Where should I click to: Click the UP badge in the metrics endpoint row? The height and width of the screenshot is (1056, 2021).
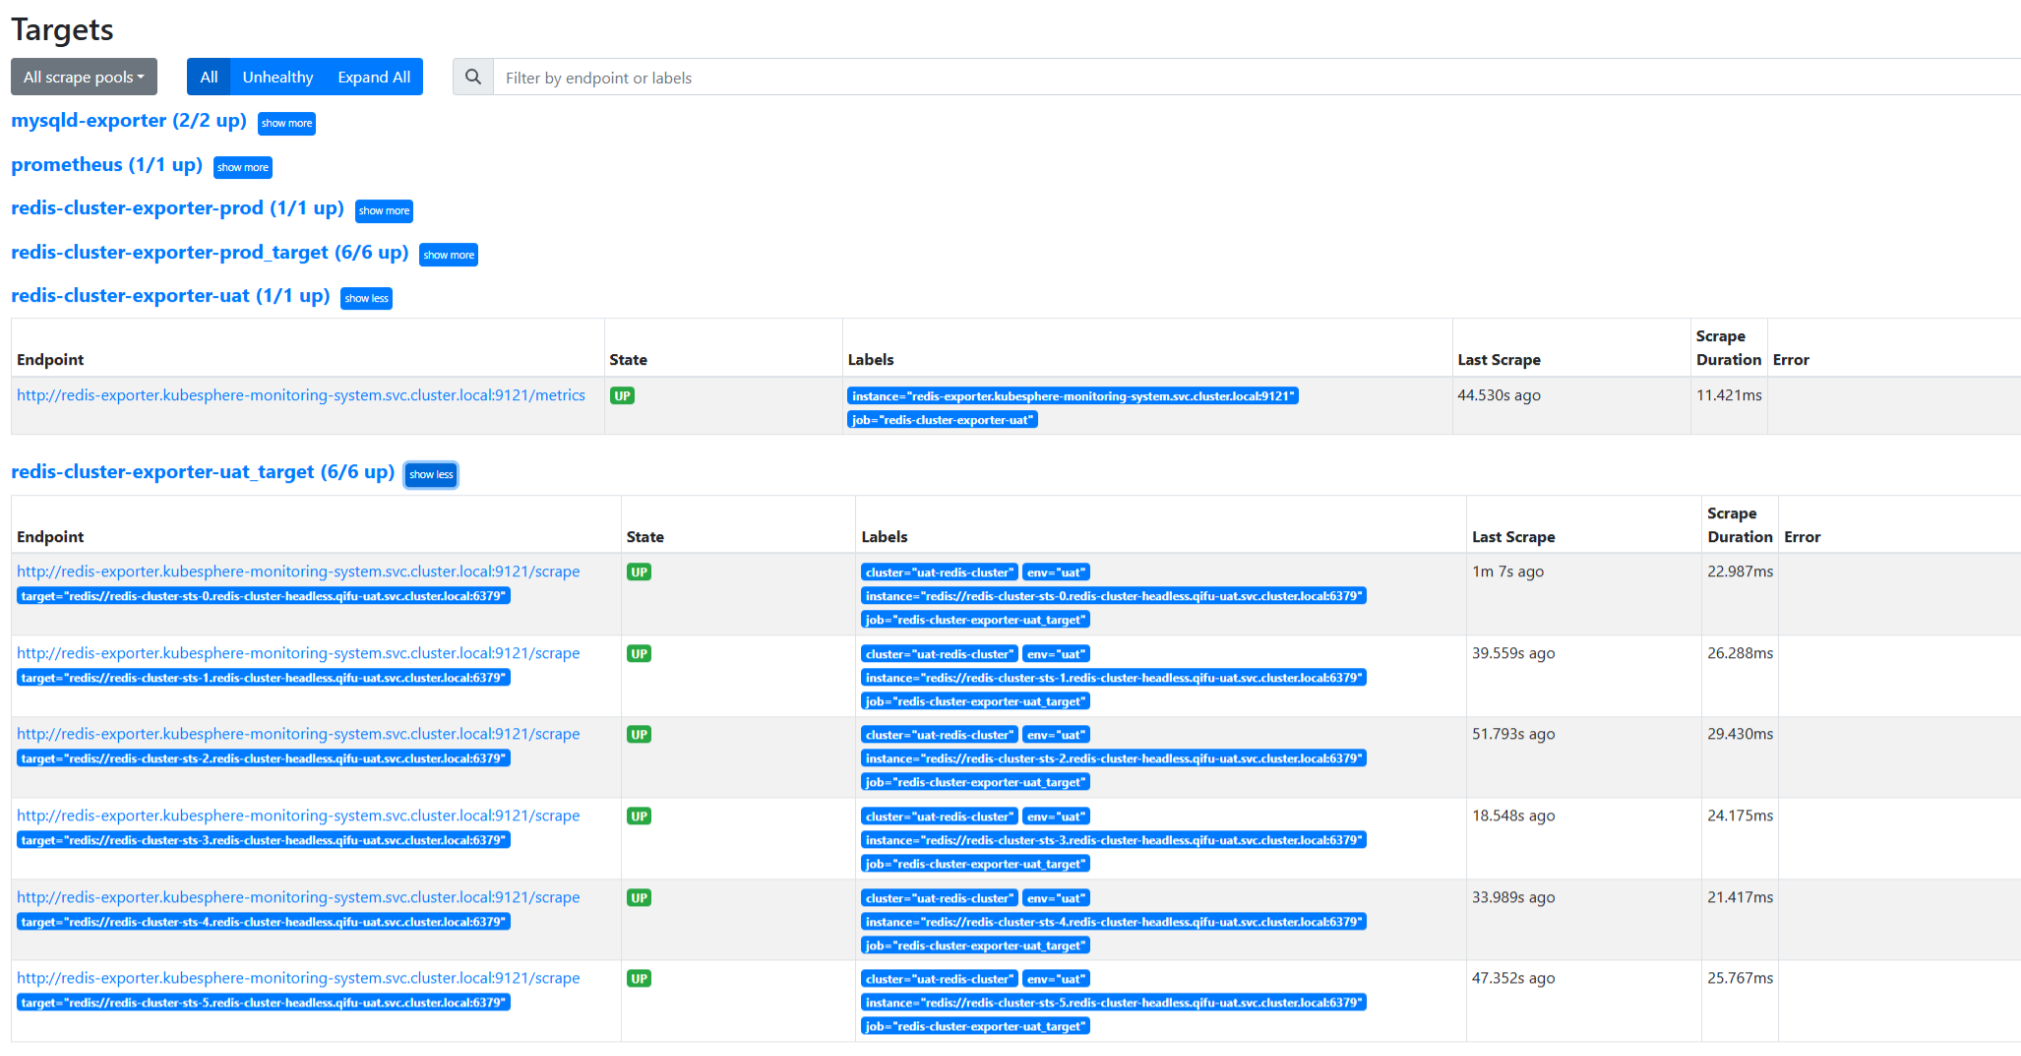click(622, 396)
